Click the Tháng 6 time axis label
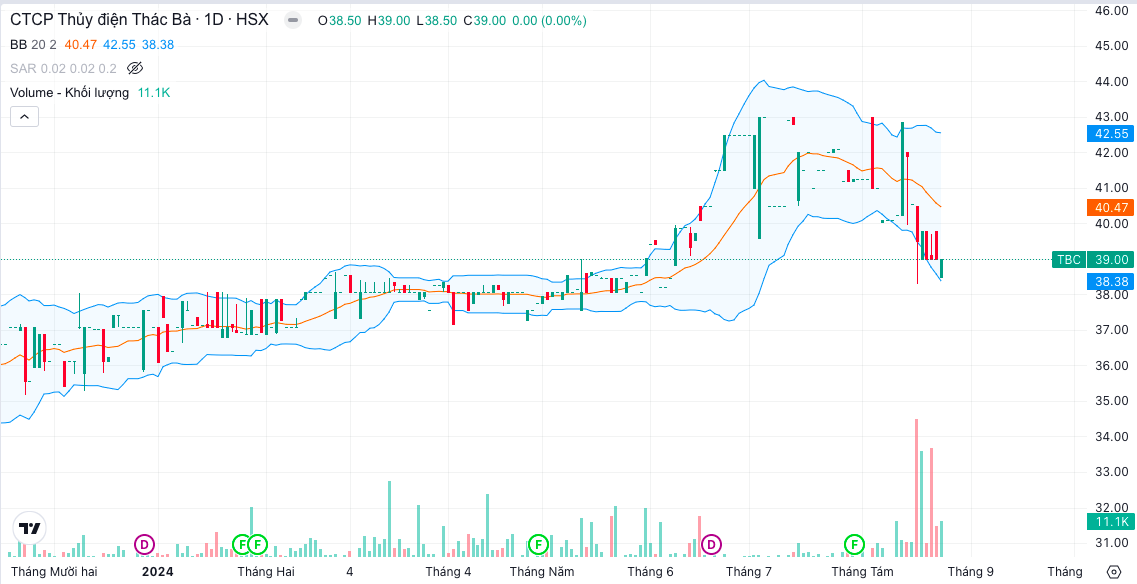 [650, 572]
